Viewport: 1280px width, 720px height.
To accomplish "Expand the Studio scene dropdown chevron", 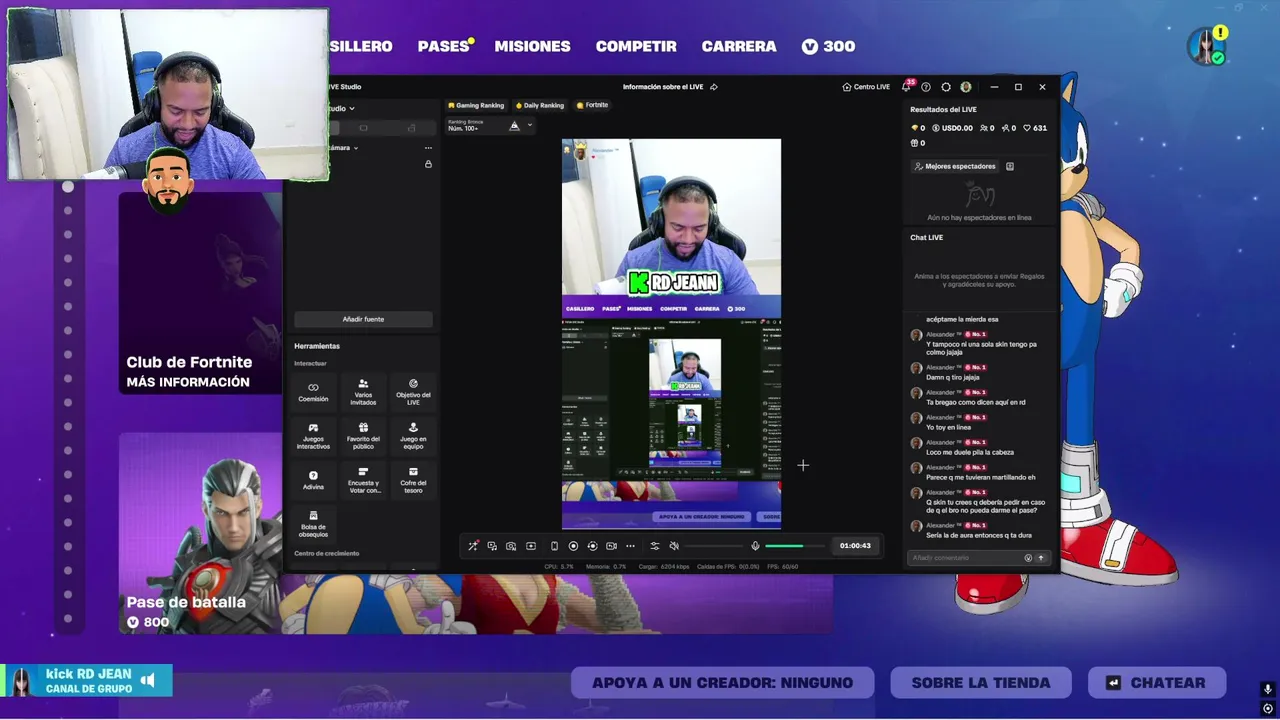I will pos(351,108).
